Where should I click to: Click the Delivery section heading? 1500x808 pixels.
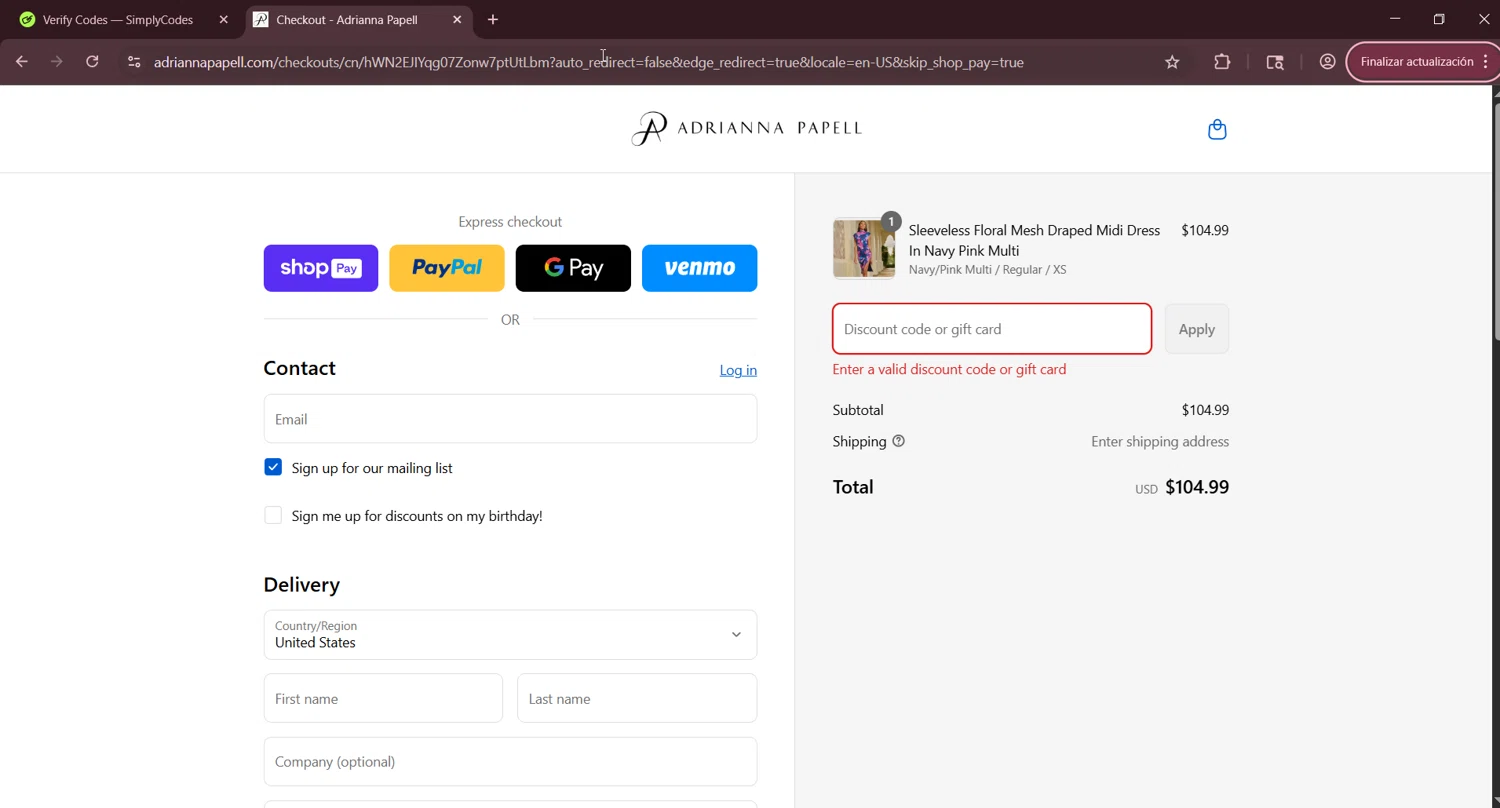point(301,584)
